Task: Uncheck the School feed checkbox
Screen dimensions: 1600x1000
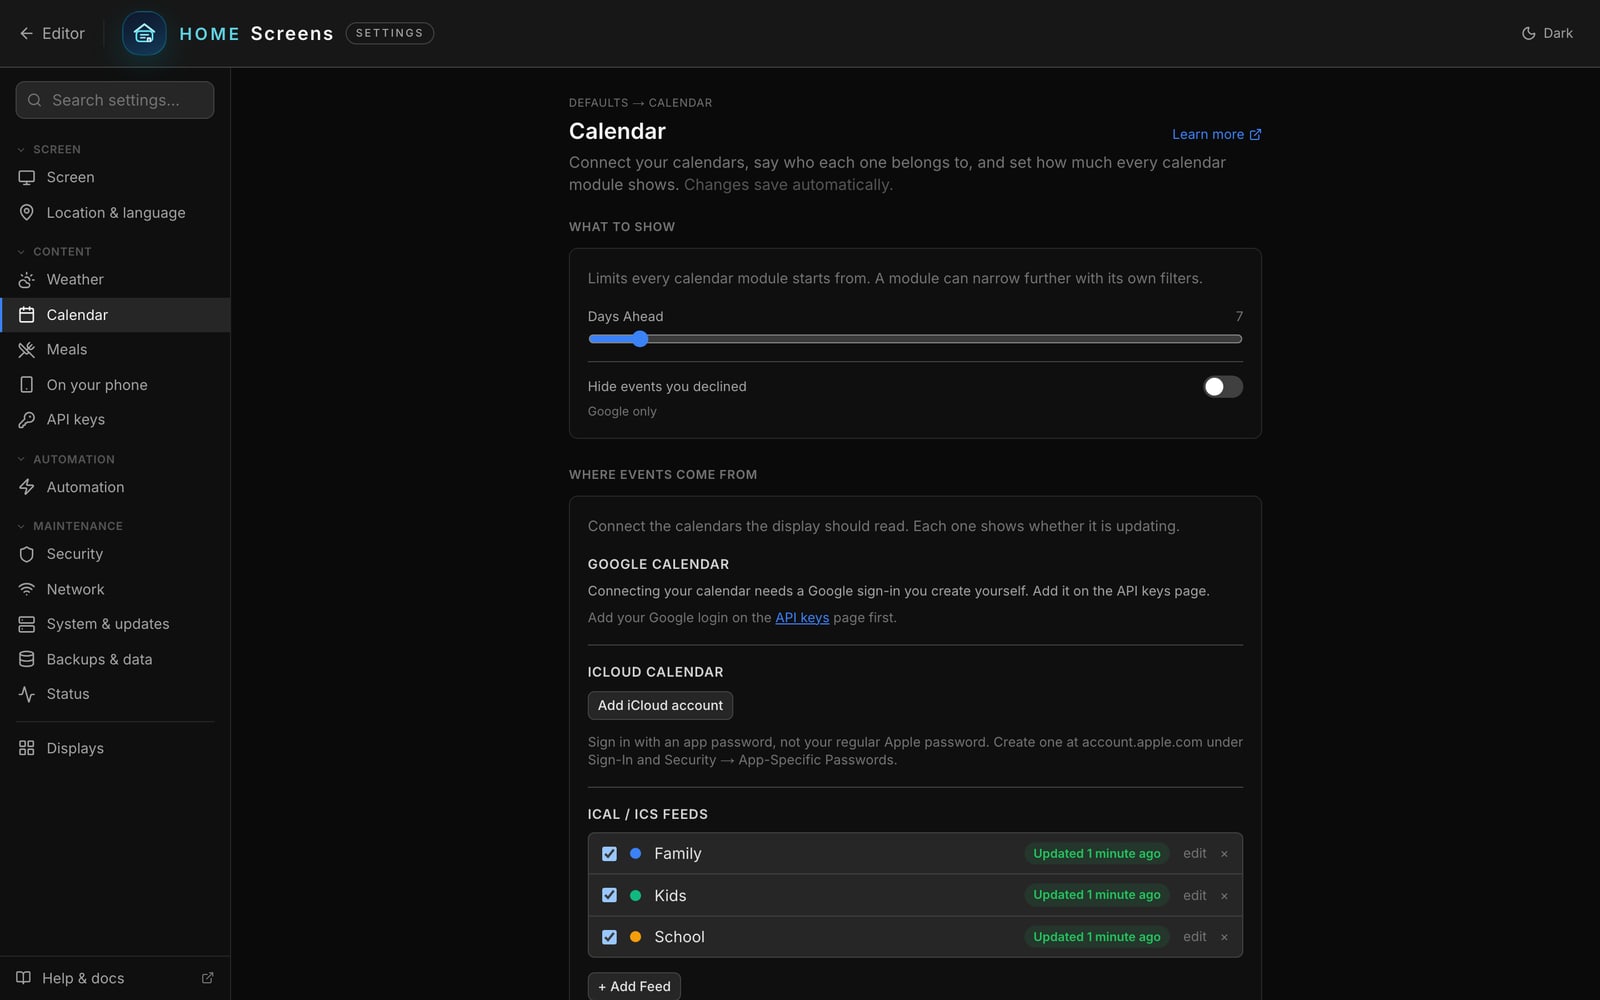Action: 609,937
